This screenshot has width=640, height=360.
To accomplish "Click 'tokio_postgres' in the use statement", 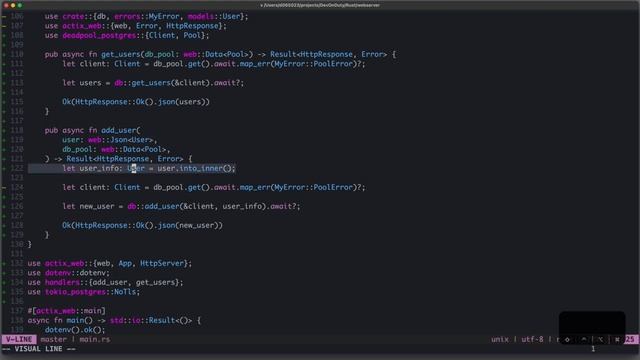I will coord(75,292).
